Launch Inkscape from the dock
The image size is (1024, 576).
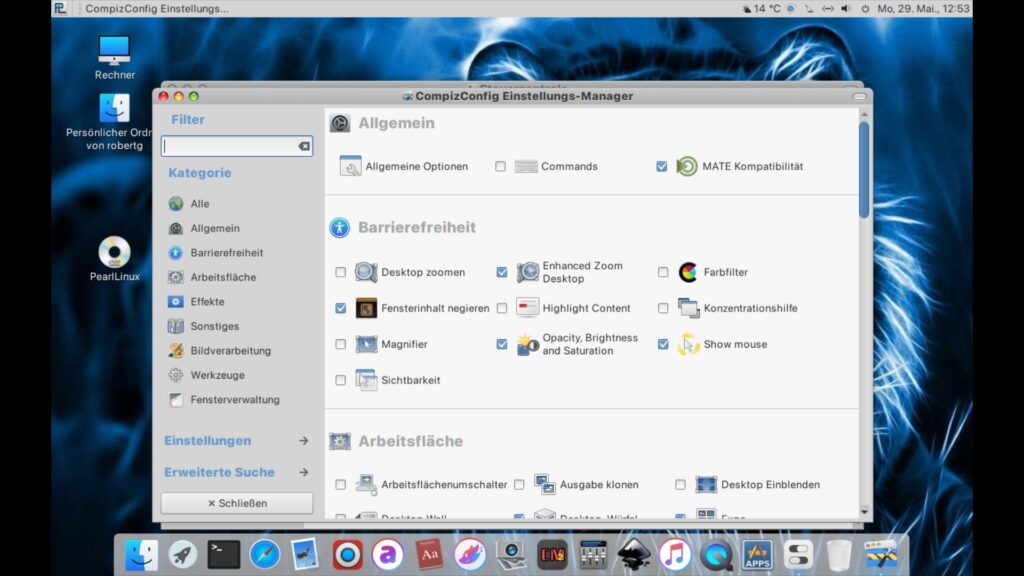633,554
